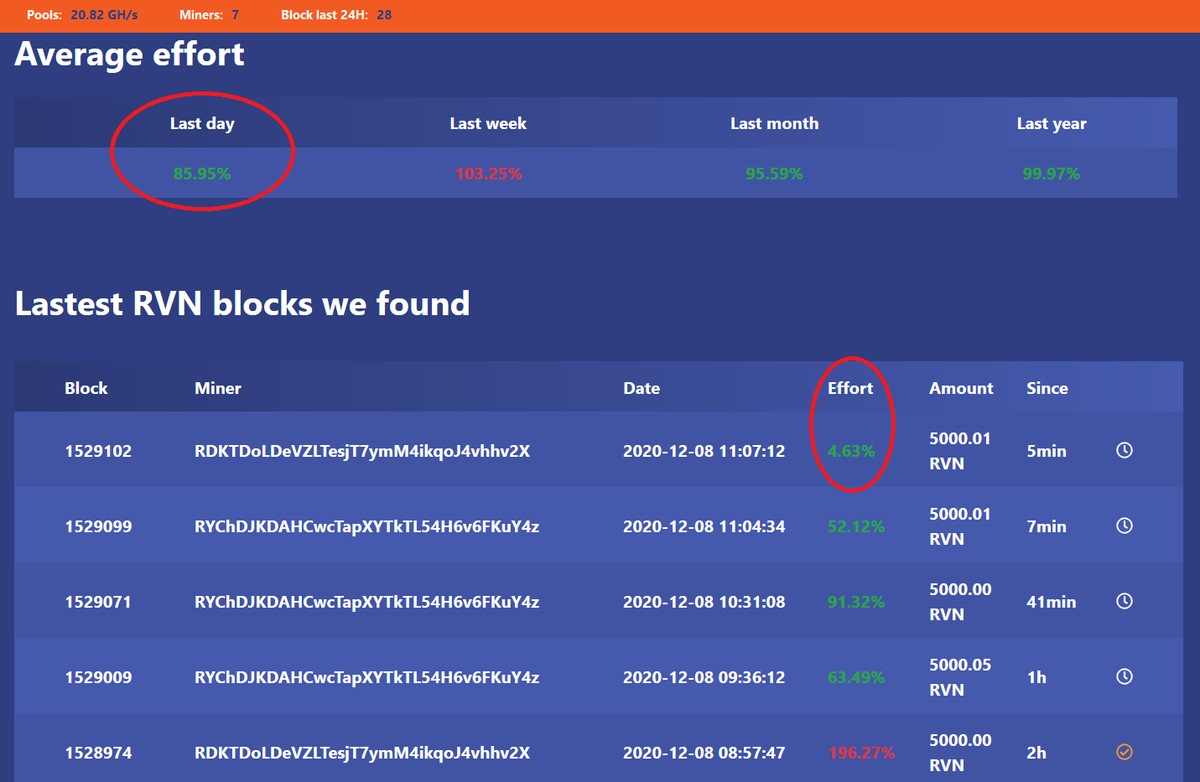Sort blocks by the Effort column
The image size is (1200, 782).
pos(850,388)
